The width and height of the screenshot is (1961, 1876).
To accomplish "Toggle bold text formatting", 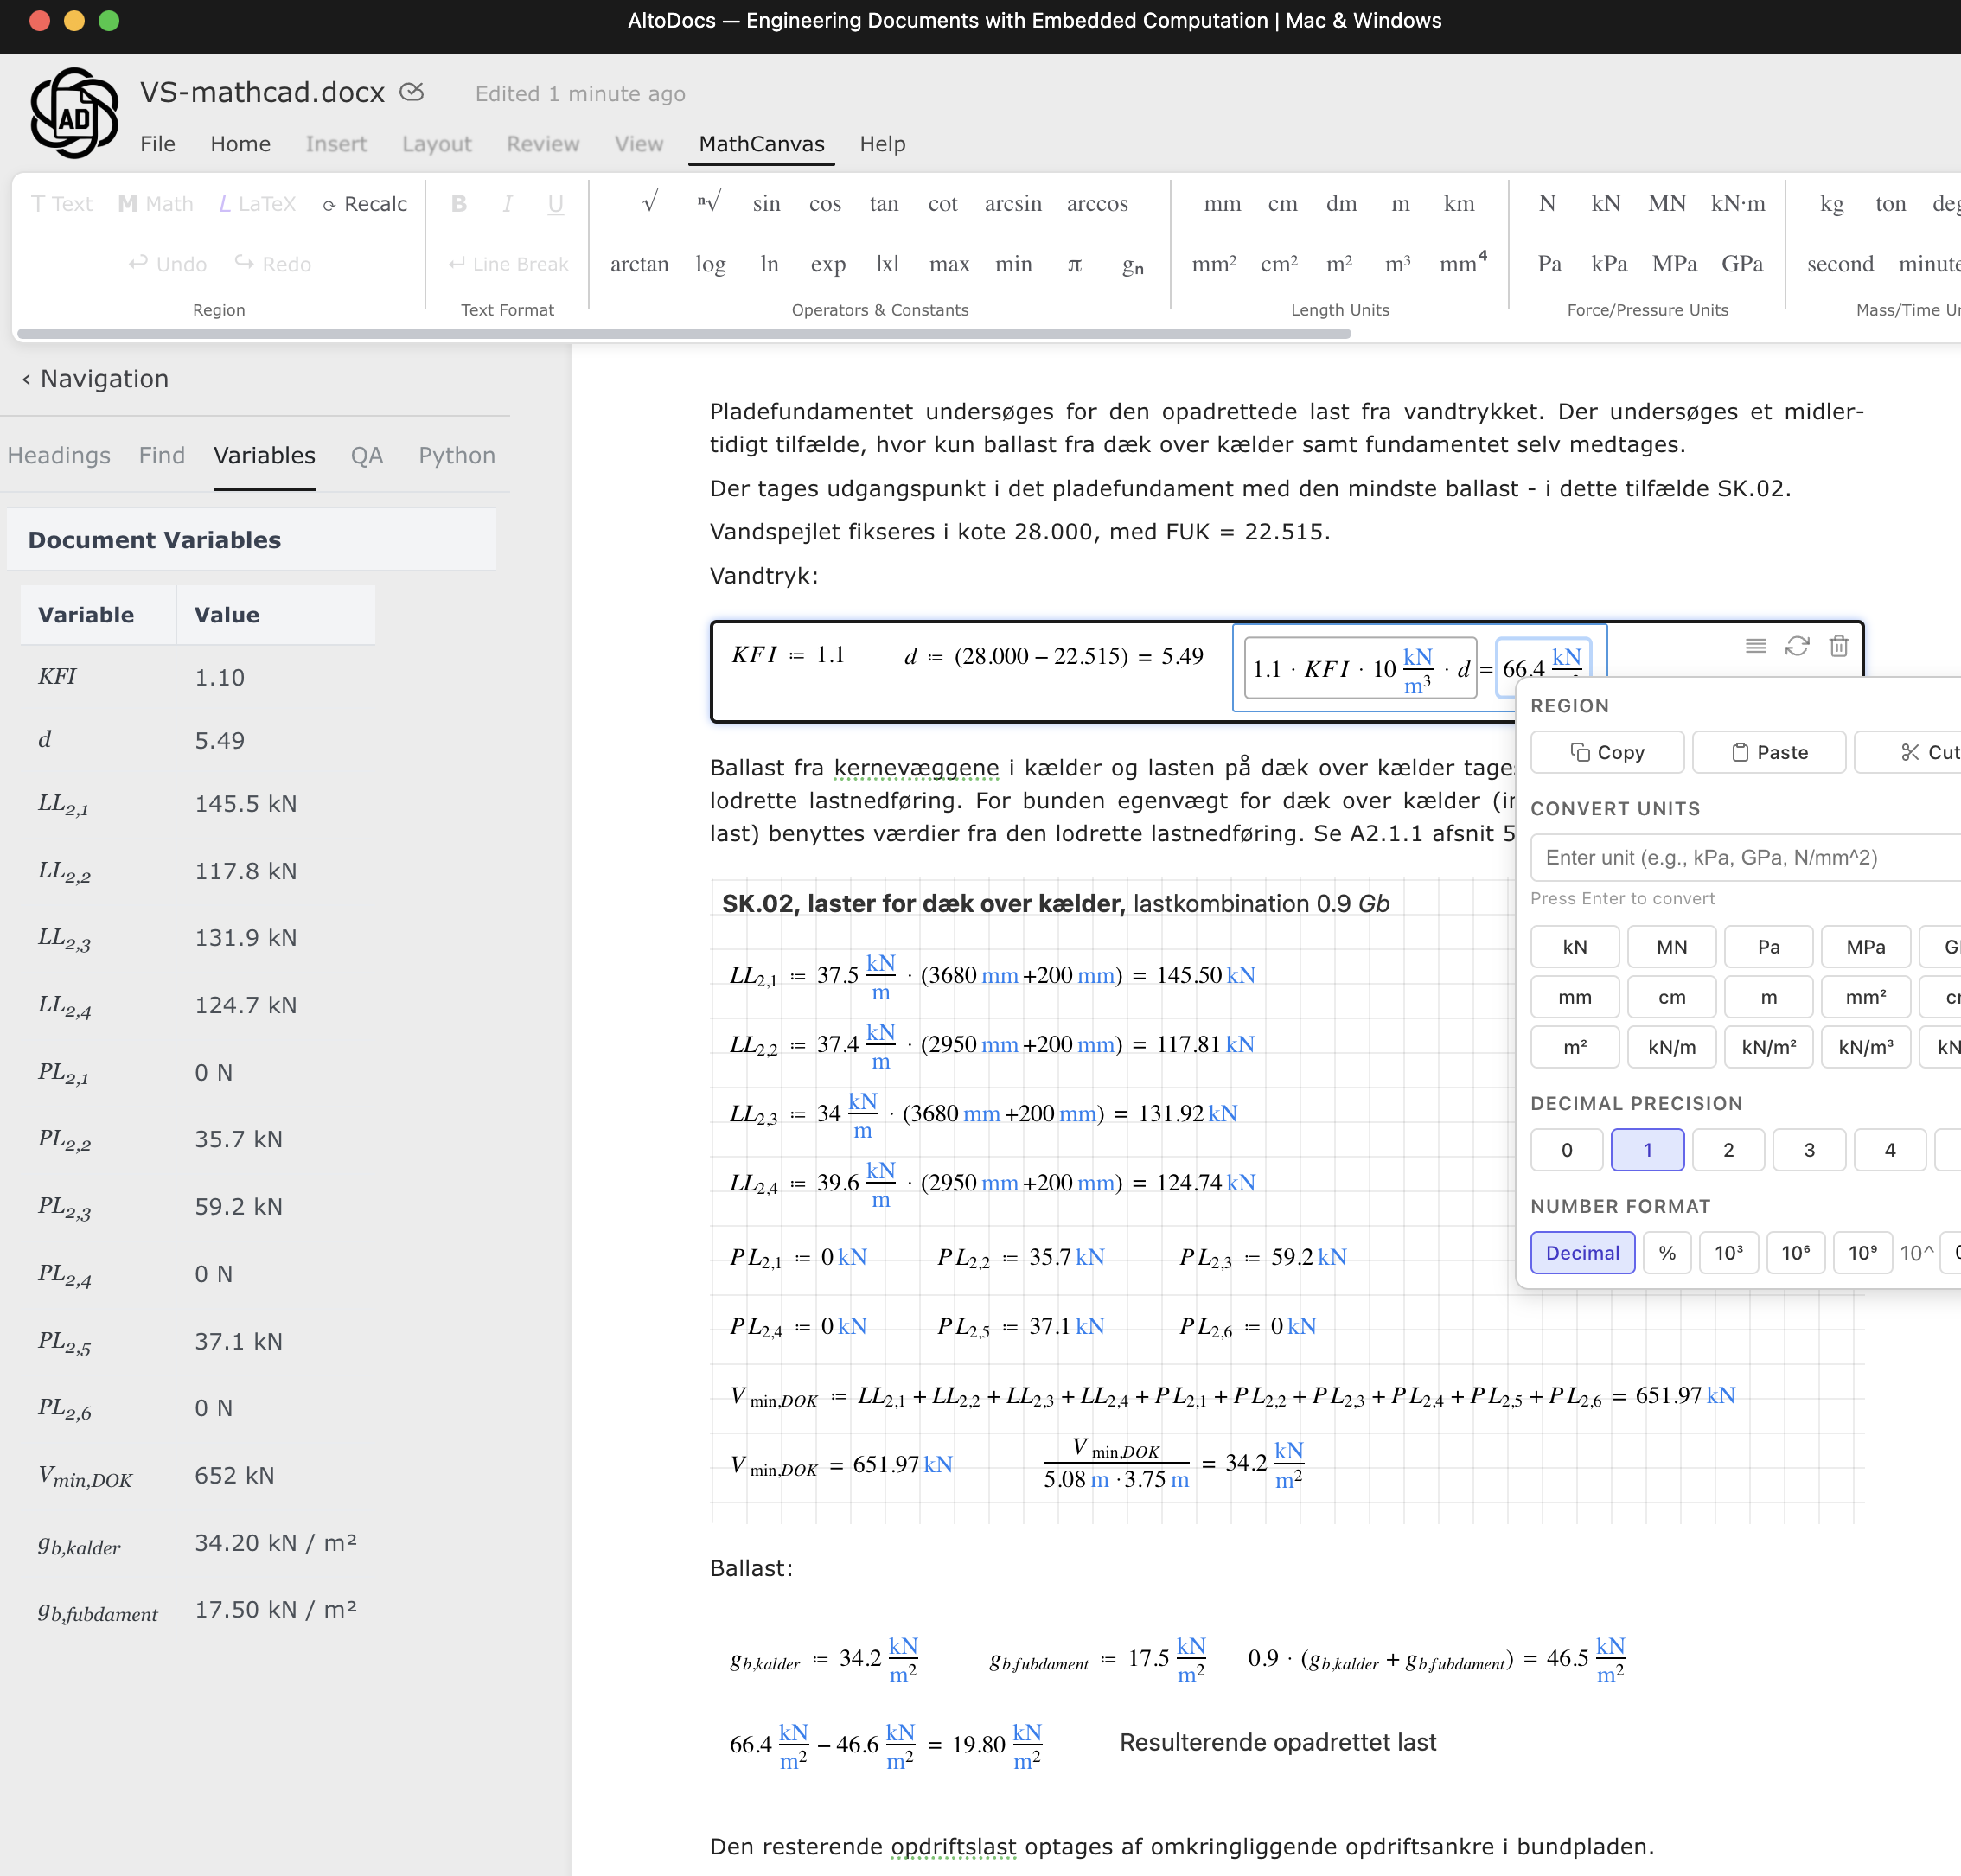I will 459,203.
